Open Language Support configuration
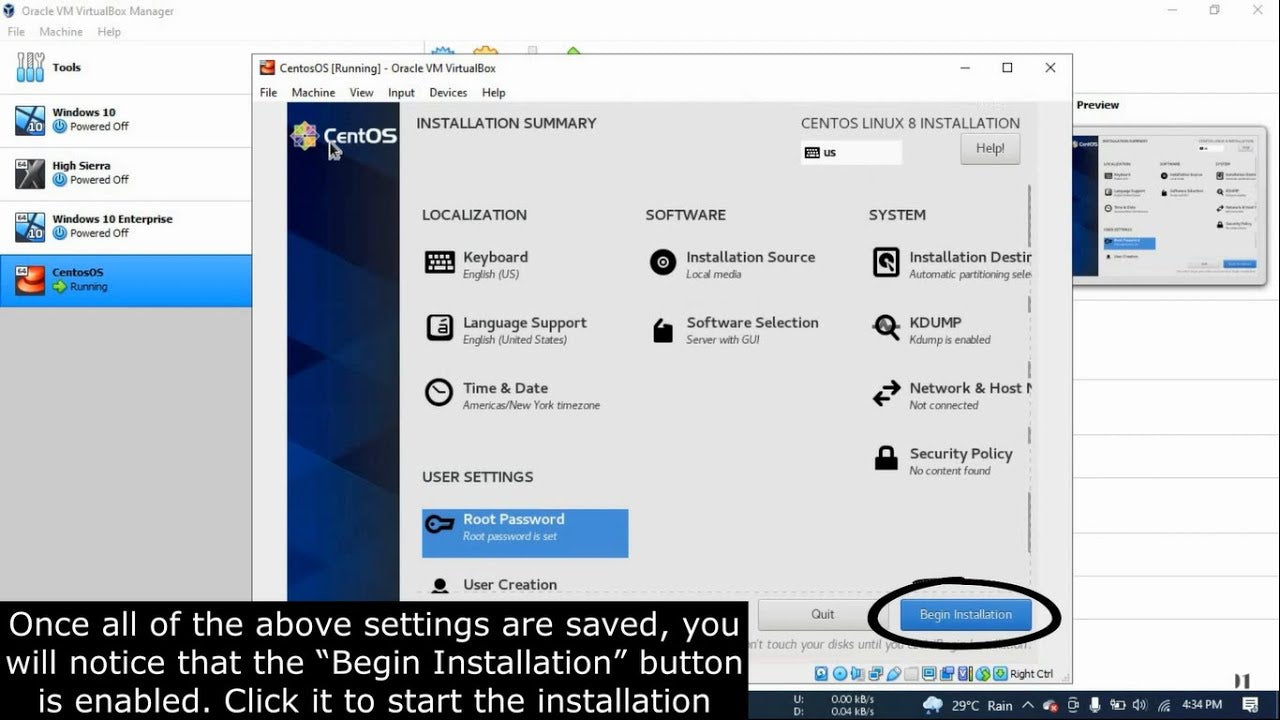 pyautogui.click(x=506, y=329)
